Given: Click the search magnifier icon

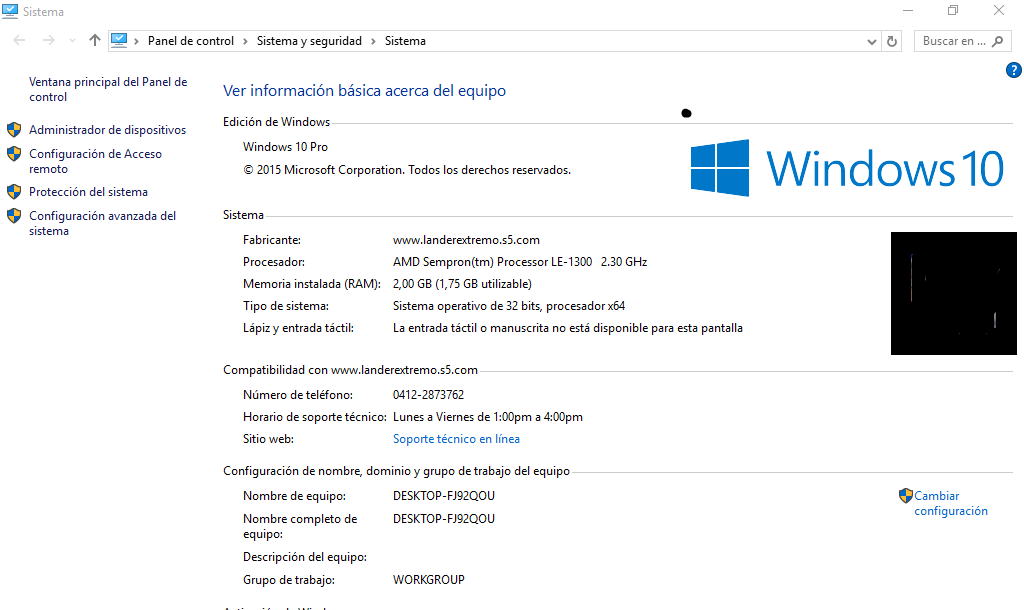Looking at the screenshot, I should tap(997, 41).
